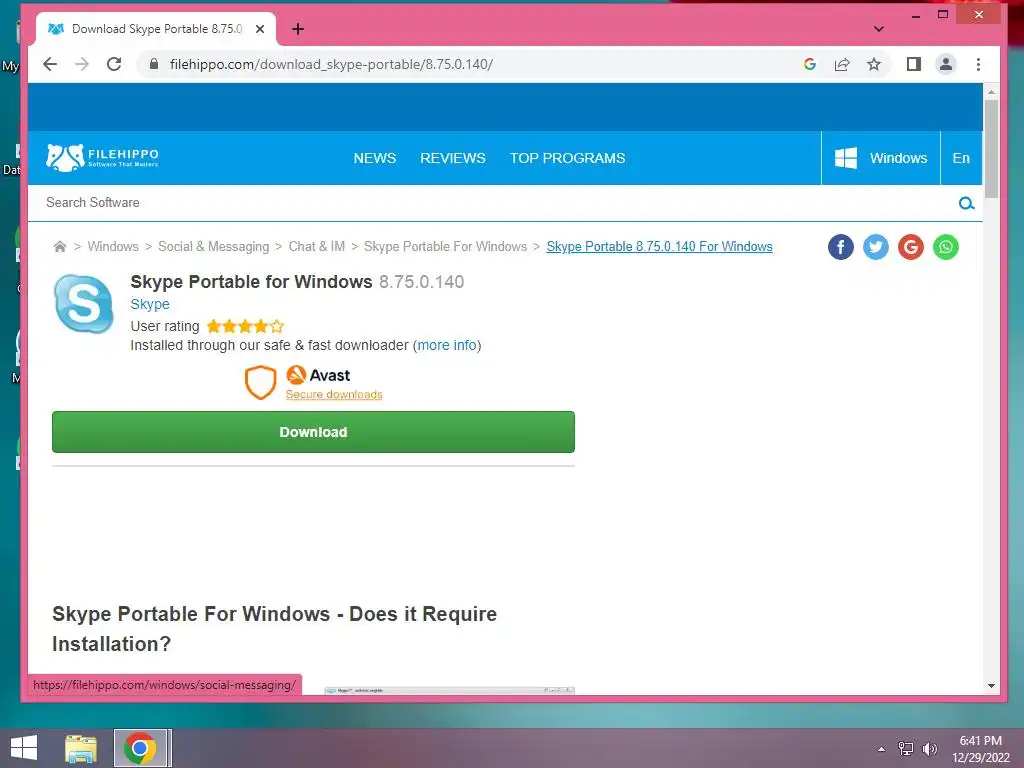Open the Windows Start menu
The height and width of the screenshot is (768, 1024).
tap(24, 748)
